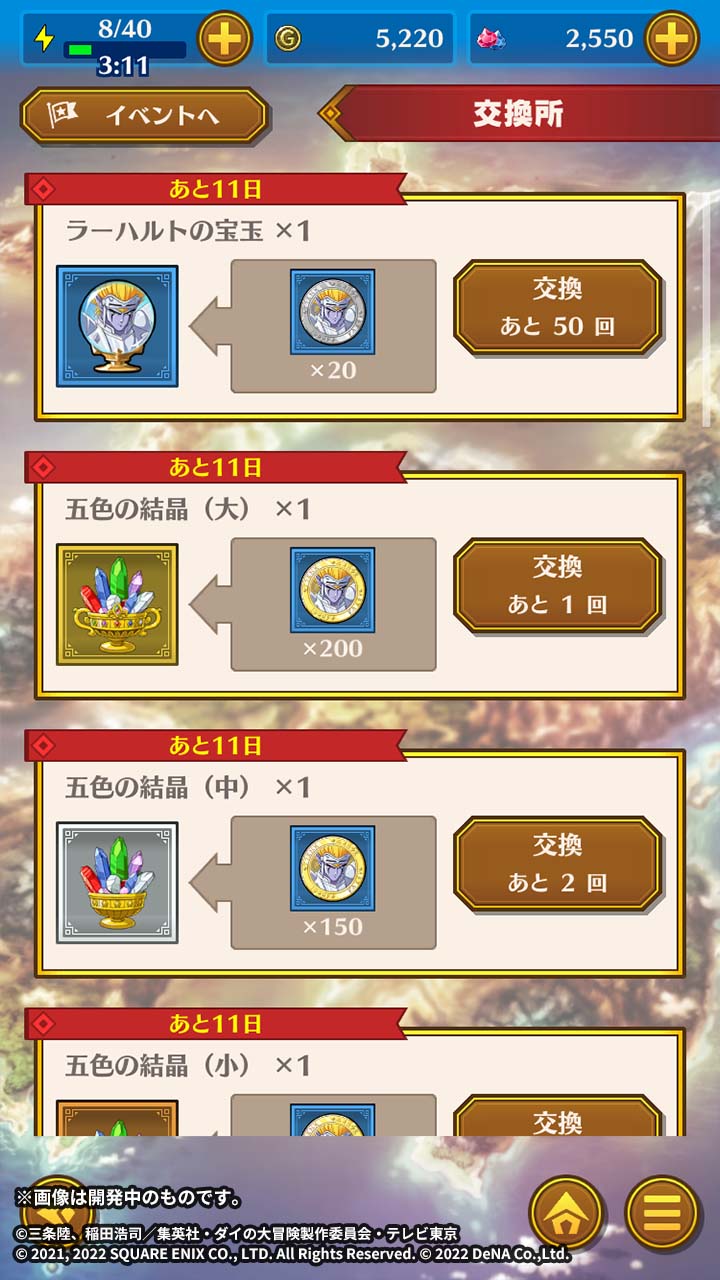The height and width of the screenshot is (1280, 720).
Task: Click the gold coin G icon
Action: pyautogui.click(x=288, y=39)
